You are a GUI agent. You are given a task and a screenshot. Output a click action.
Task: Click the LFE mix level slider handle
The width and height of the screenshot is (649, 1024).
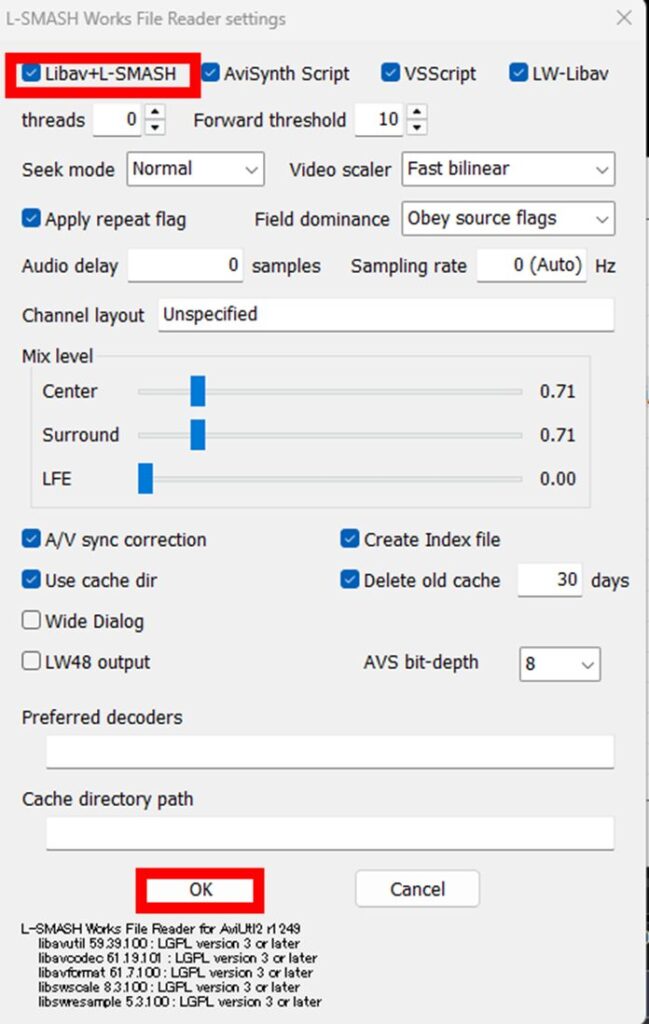pos(146,479)
